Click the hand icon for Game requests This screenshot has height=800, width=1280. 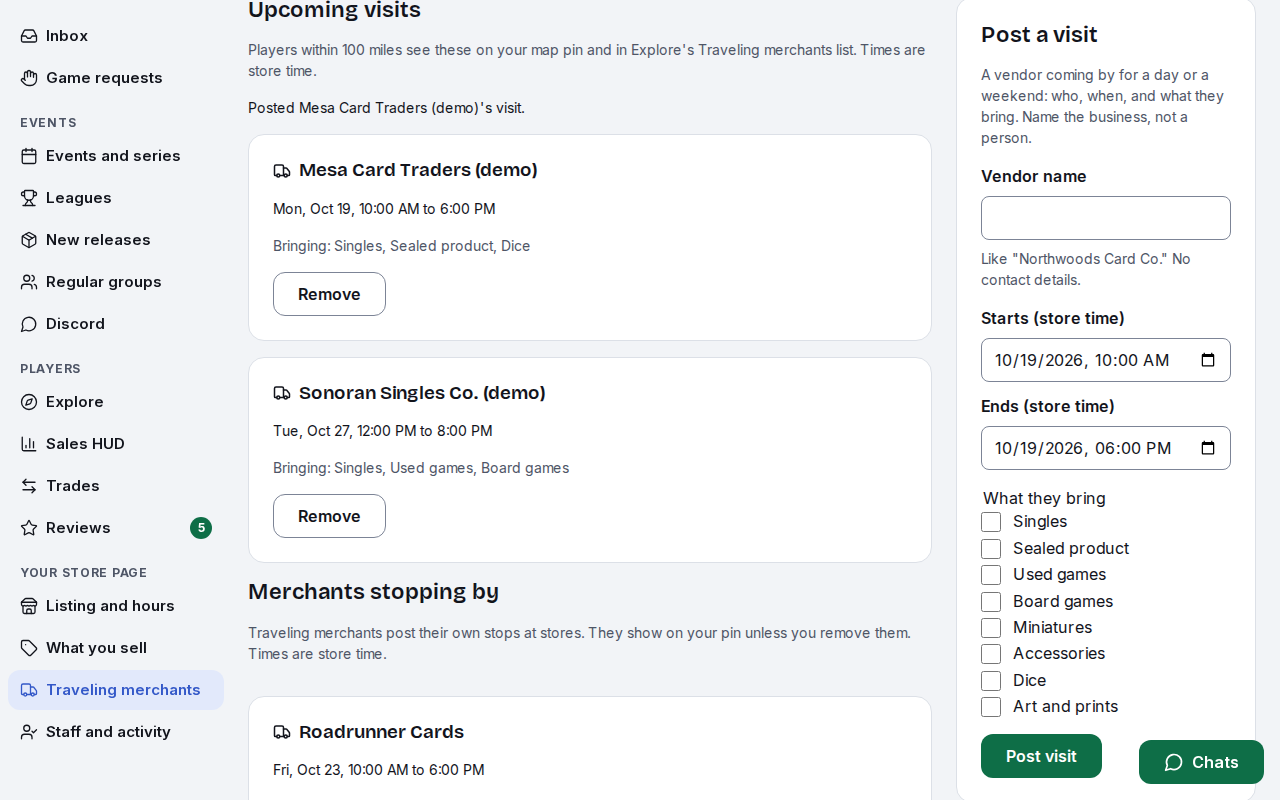point(29,78)
